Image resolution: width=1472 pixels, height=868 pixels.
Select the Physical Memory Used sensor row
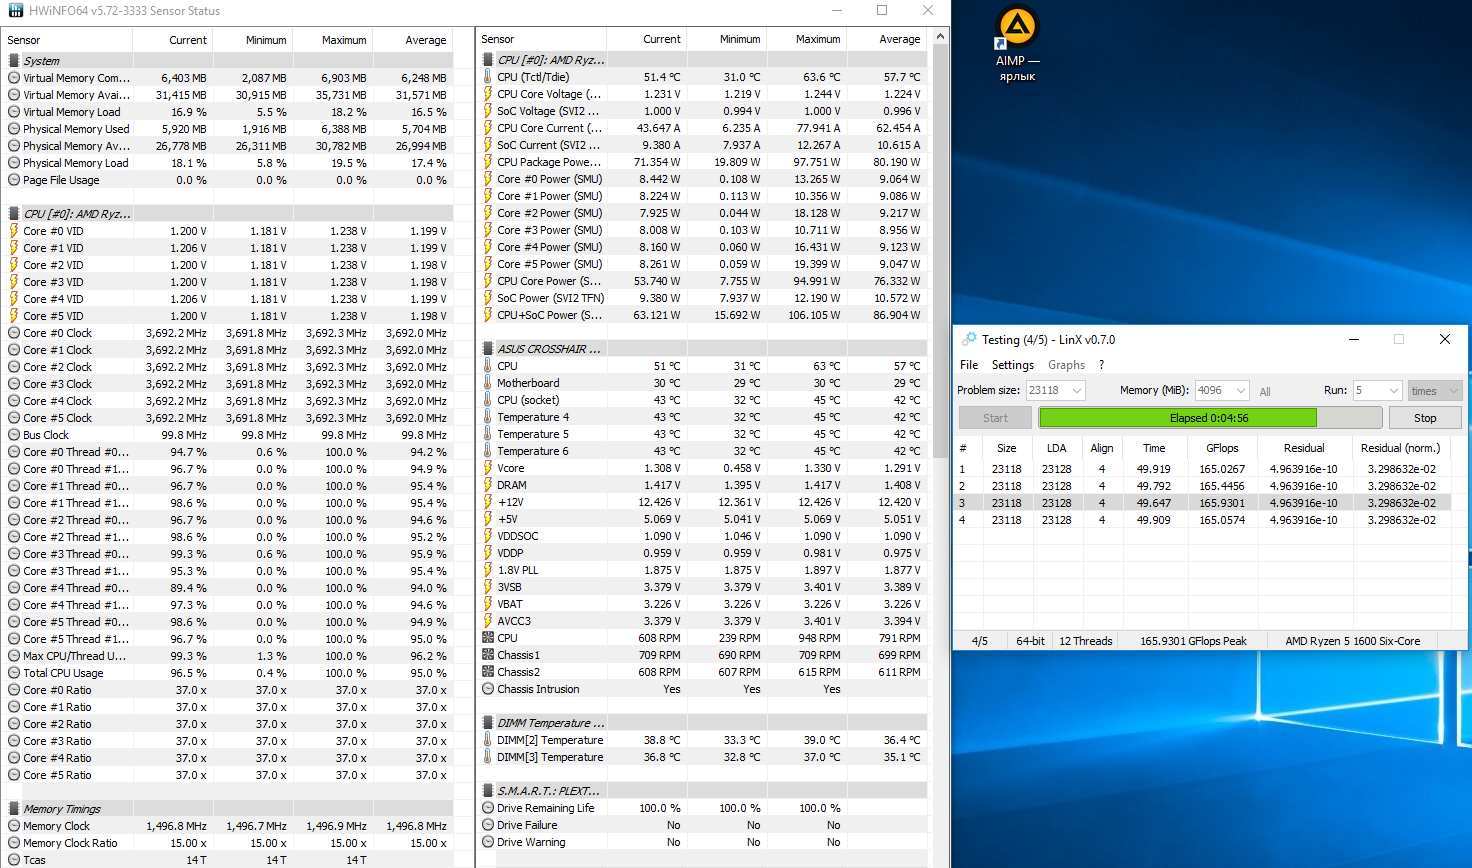pyautogui.click(x=227, y=129)
